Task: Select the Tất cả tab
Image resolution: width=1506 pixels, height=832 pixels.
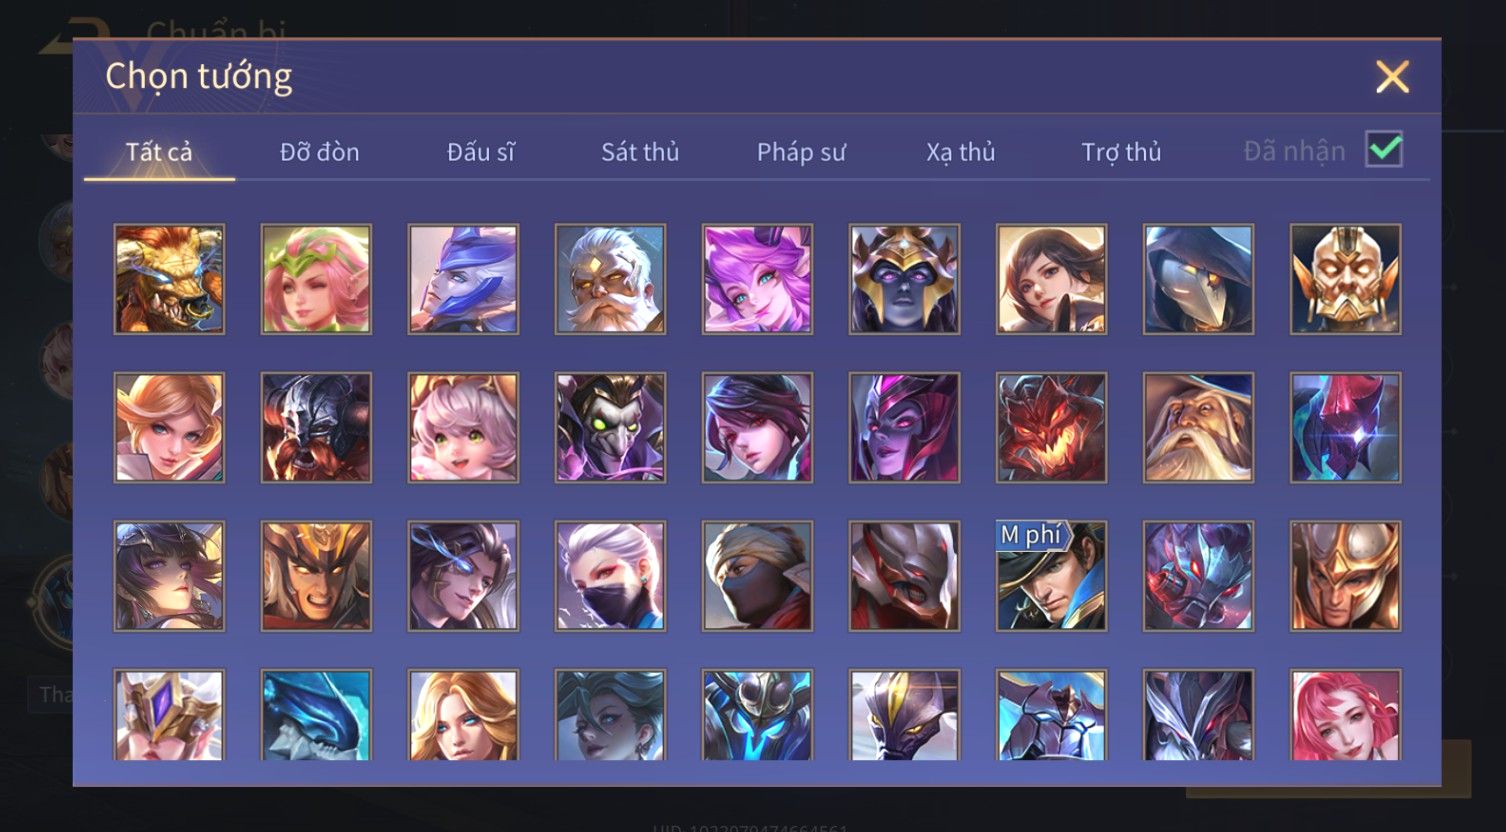Action: point(159,152)
